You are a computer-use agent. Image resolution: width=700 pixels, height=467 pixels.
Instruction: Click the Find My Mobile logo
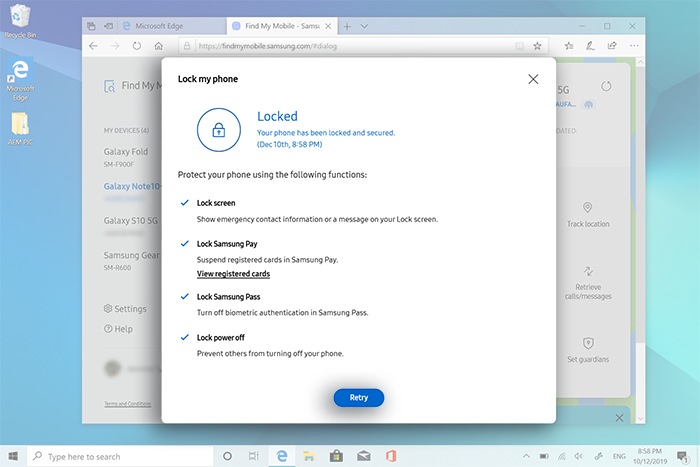click(x=109, y=86)
